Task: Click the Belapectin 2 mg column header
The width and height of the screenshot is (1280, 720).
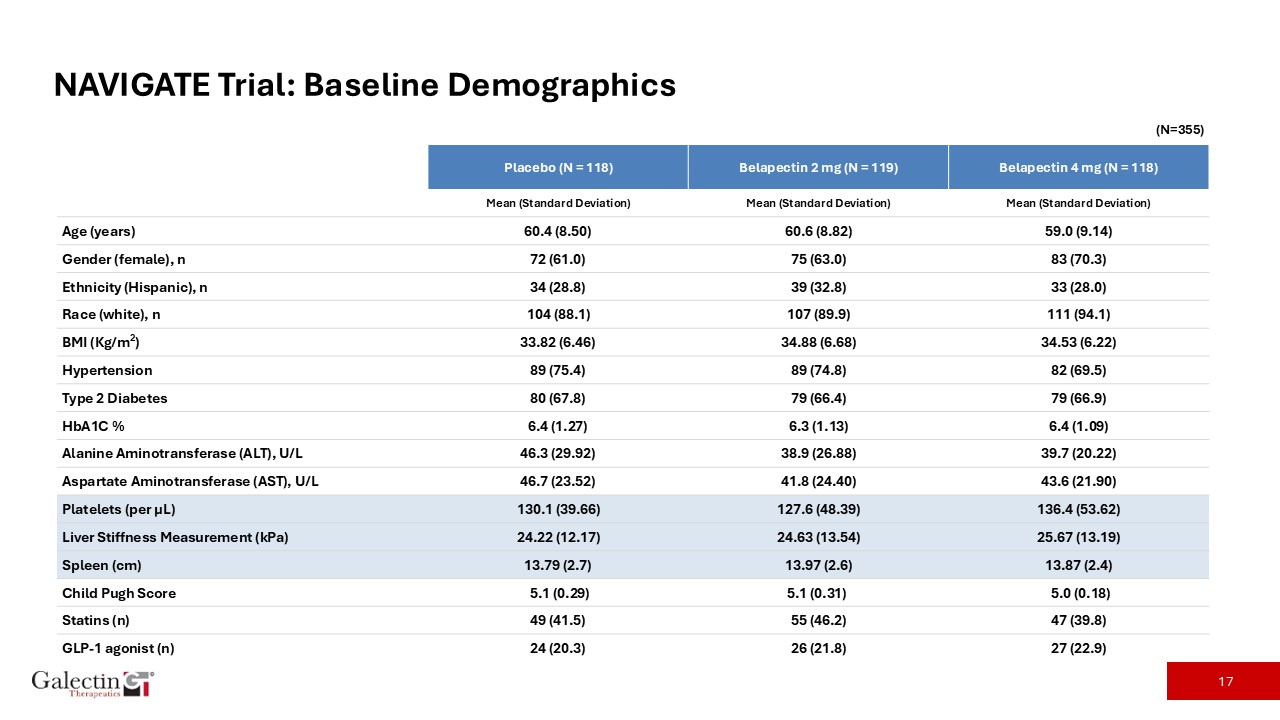Action: click(x=818, y=167)
